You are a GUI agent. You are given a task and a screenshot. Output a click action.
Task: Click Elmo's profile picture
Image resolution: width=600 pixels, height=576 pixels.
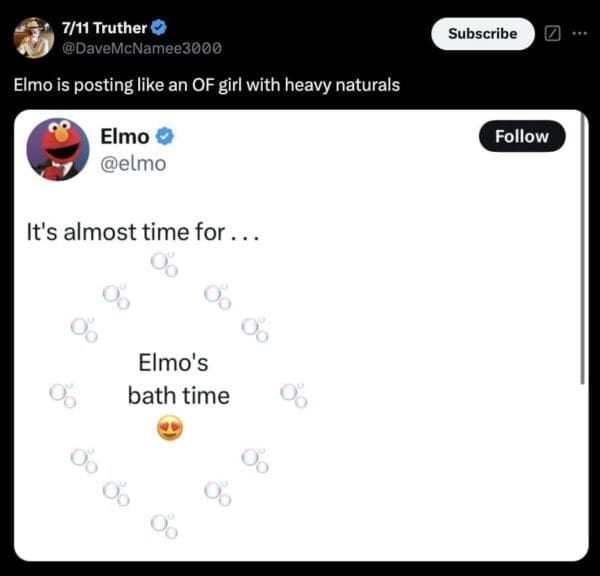coord(57,148)
